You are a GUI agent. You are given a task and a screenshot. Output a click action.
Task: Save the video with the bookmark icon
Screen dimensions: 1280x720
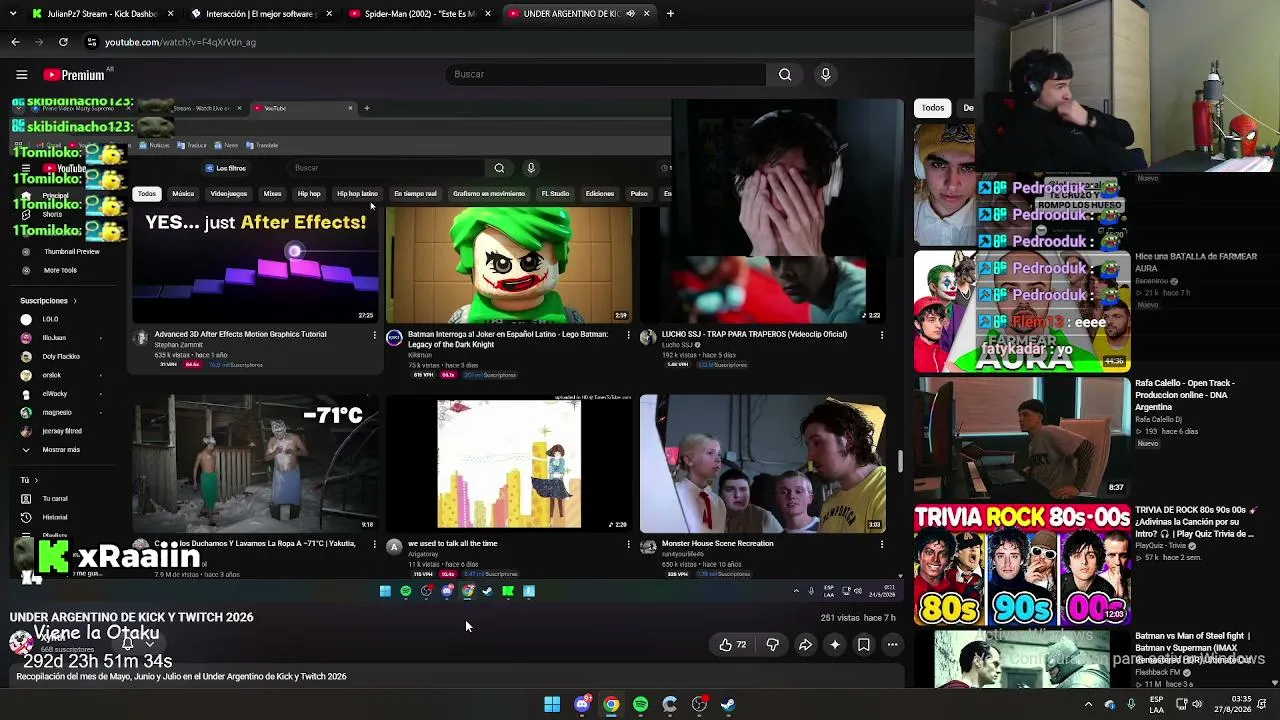coord(863,645)
